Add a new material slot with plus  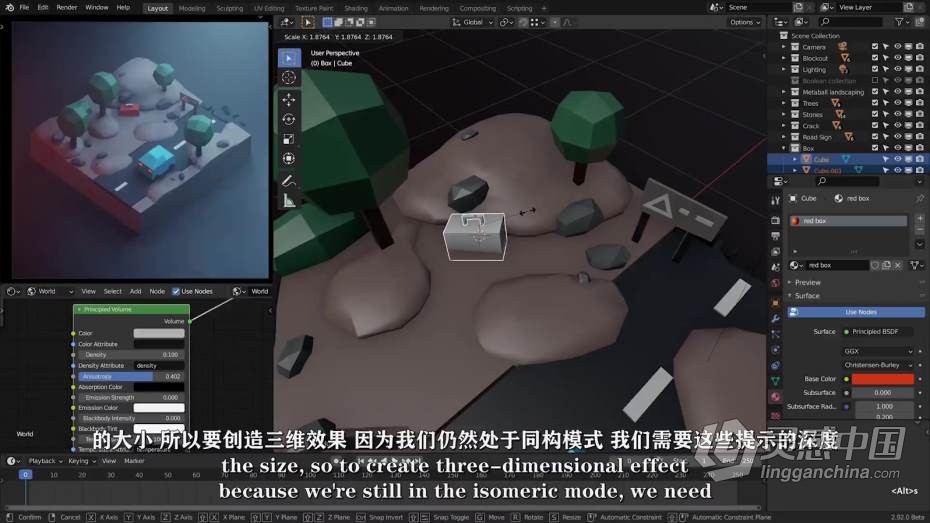coord(920,219)
